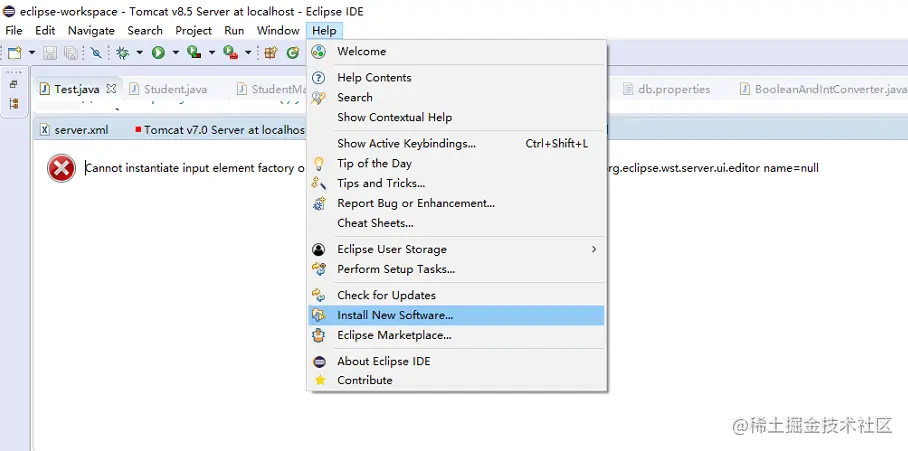908x451 pixels.
Task: Click the Eclipse User Storage person icon
Action: point(318,250)
